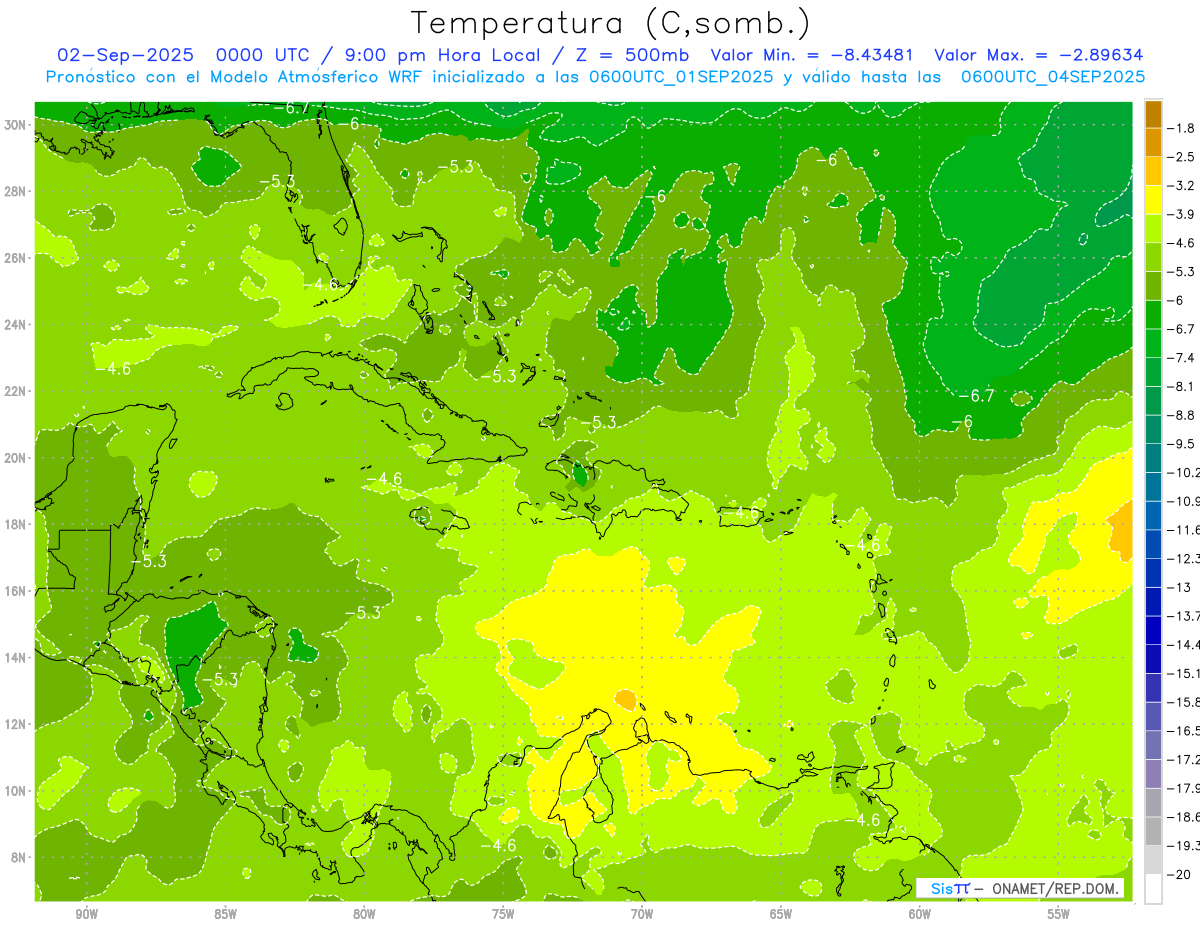Click the "-3.2" color scale label
This screenshot has width=1200, height=927.
[x=1181, y=186]
